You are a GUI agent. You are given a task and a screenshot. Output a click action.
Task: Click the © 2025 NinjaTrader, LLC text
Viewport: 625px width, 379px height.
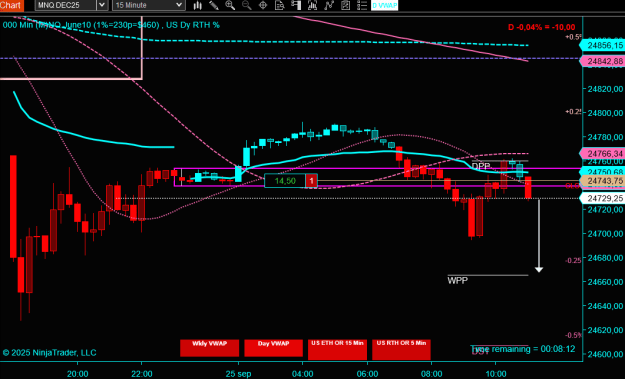pyautogui.click(x=49, y=353)
